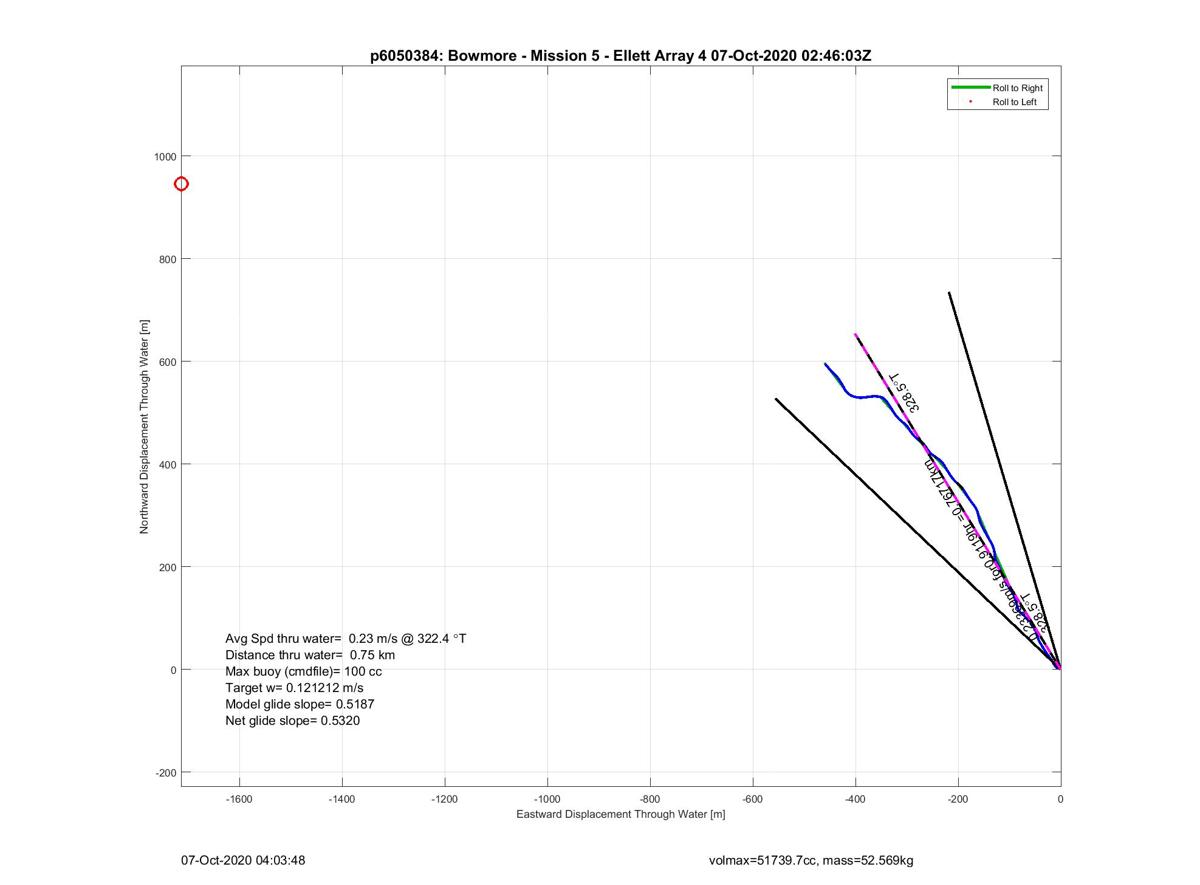
Task: Click the y-axis tick label '600'
Action: [x=168, y=362]
